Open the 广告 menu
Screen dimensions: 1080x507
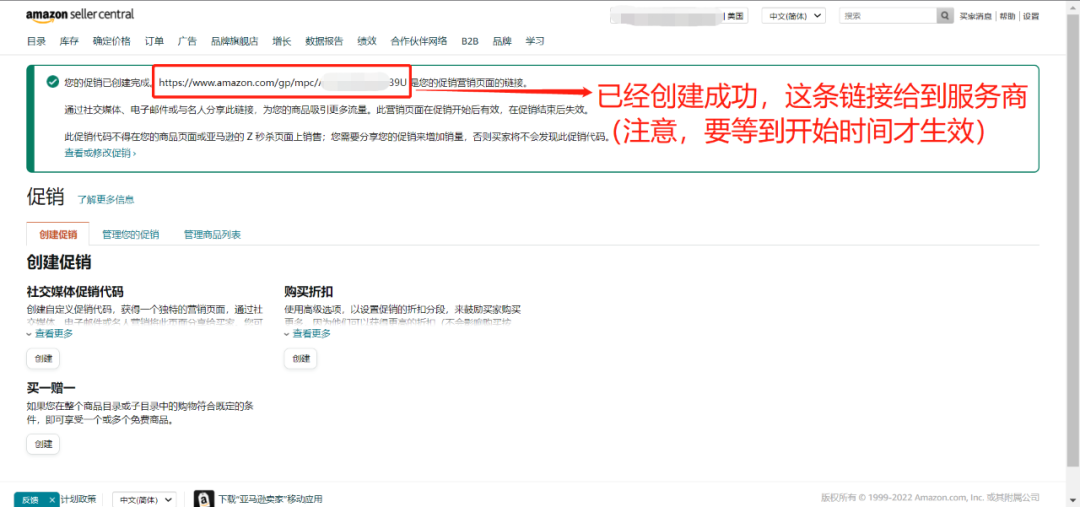pyautogui.click(x=187, y=41)
